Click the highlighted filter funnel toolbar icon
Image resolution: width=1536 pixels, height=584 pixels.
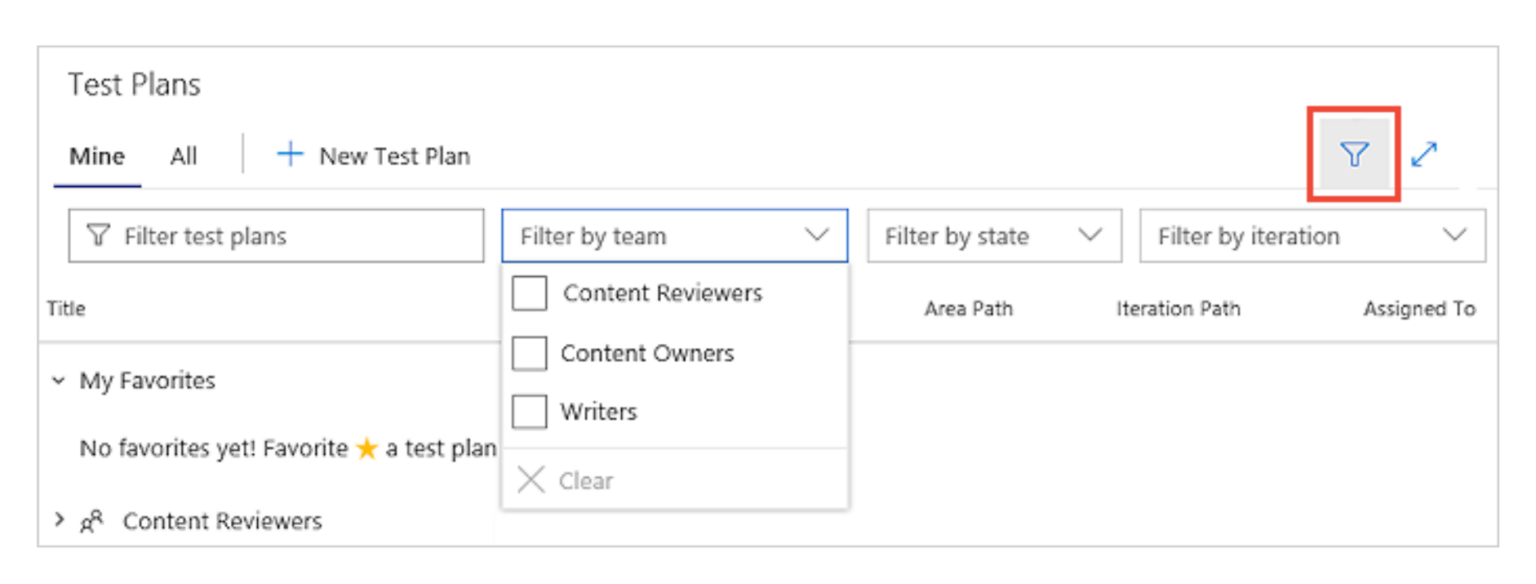click(1353, 155)
